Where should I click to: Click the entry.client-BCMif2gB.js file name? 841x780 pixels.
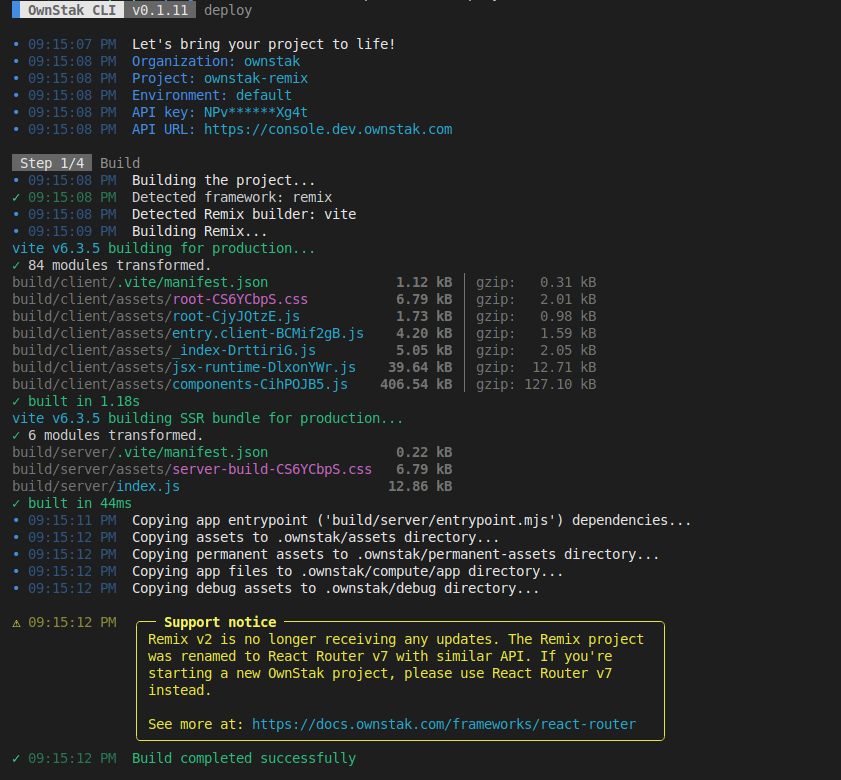pos(268,333)
